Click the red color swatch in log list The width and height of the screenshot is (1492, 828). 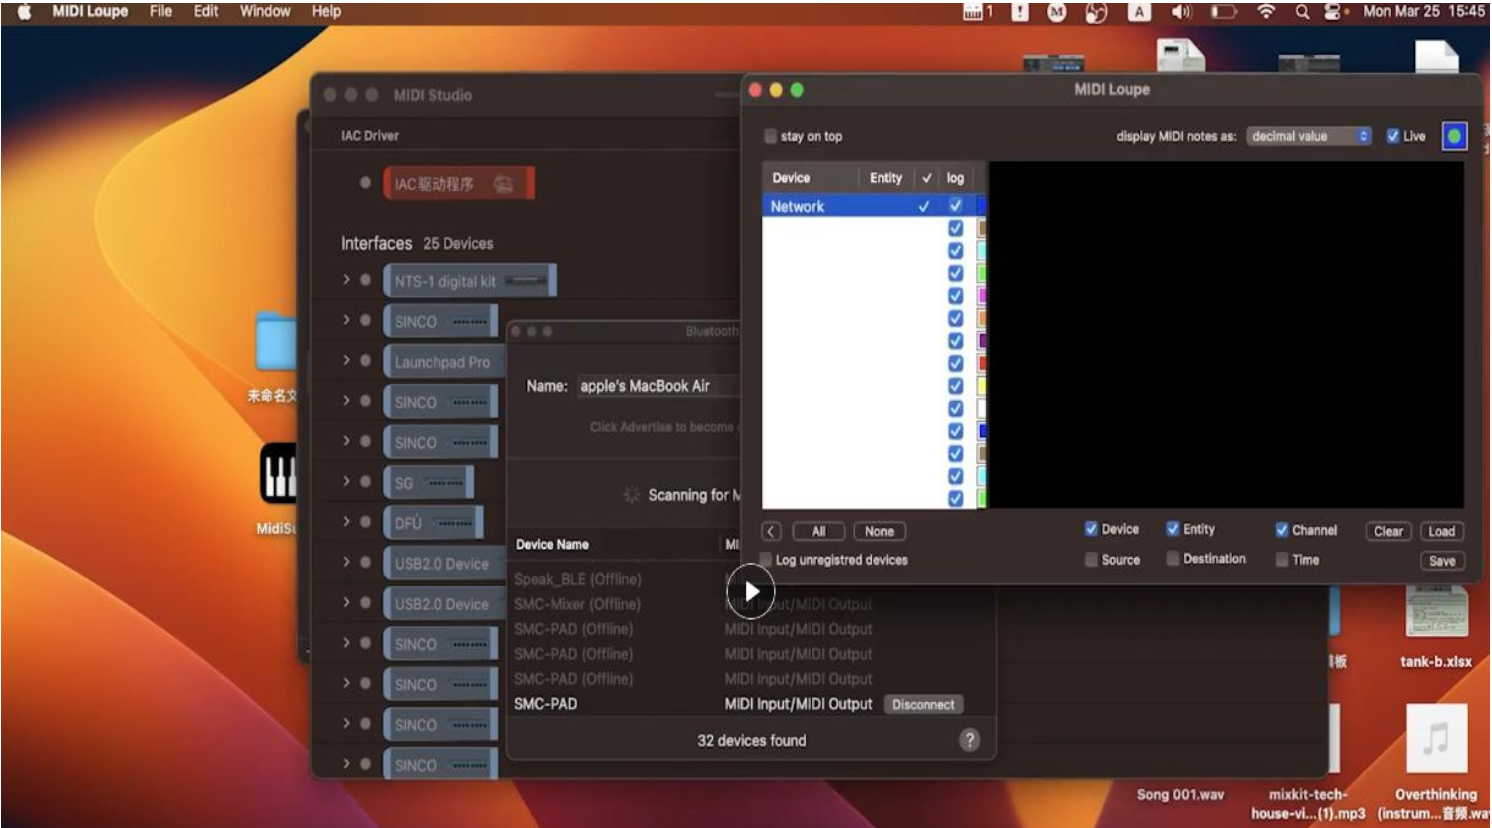[982, 363]
